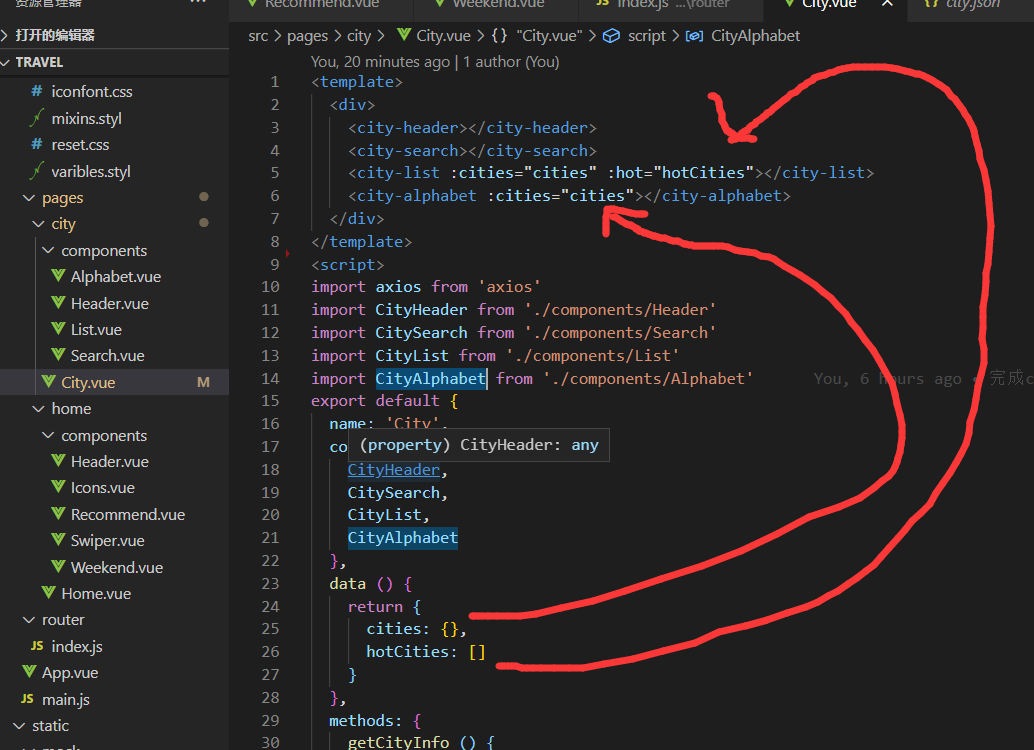Image resolution: width=1034 pixels, height=750 pixels.
Task: Click the city breadcrumb segment
Action: point(359,36)
